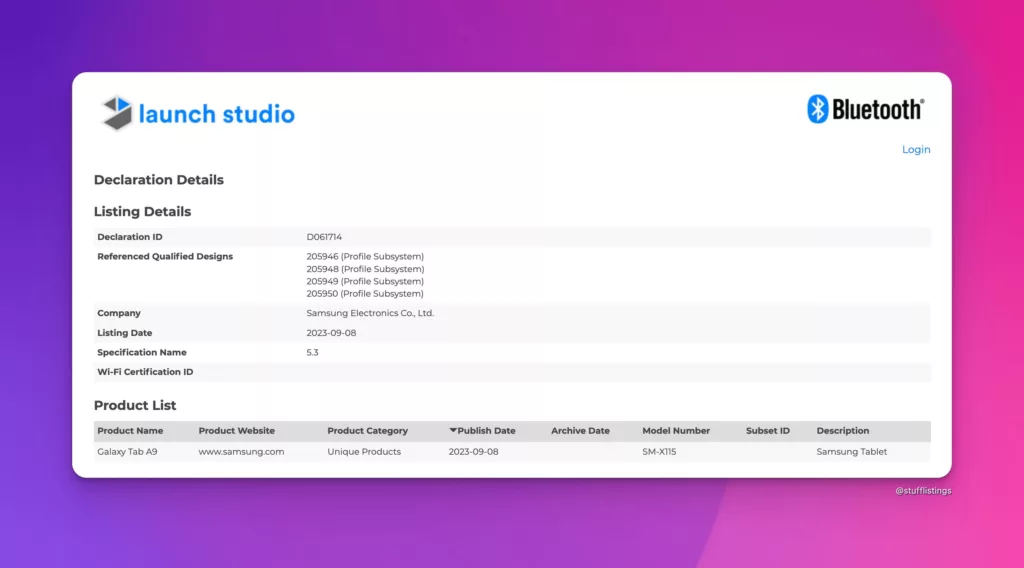Click model number SM-X115 cell
The width and height of the screenshot is (1024, 568).
[659, 452]
